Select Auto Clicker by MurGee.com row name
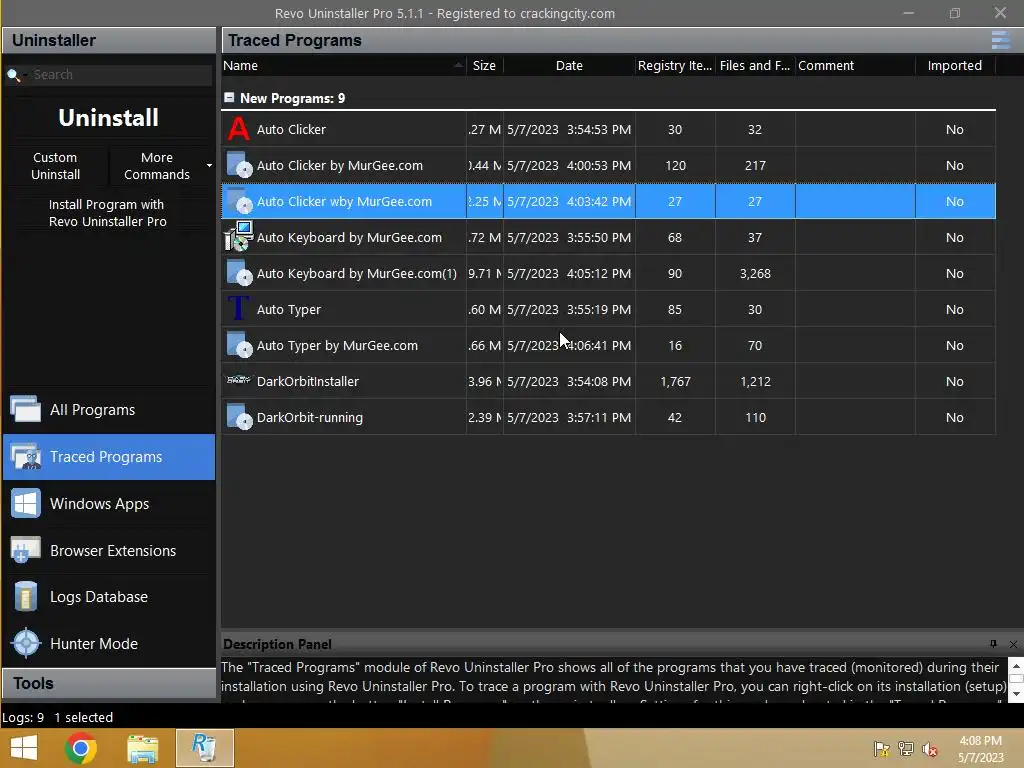Viewport: 1024px width, 768px height. 340,165
